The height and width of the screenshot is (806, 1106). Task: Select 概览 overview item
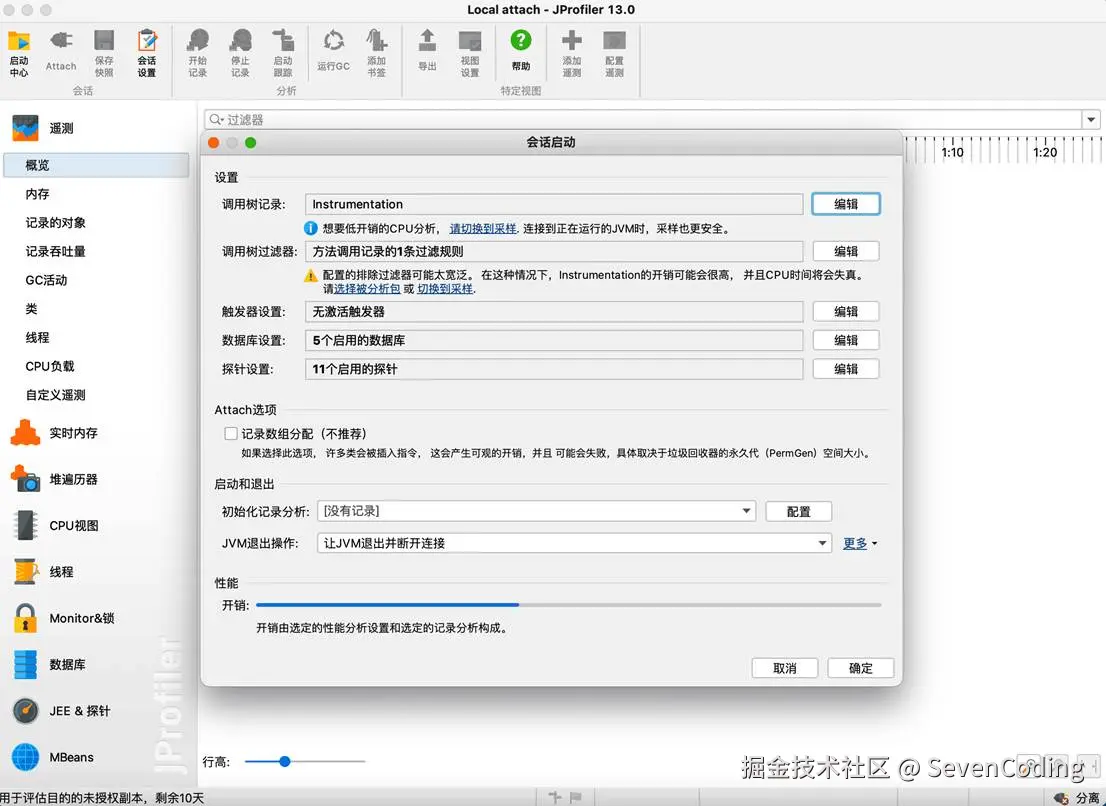(96, 165)
